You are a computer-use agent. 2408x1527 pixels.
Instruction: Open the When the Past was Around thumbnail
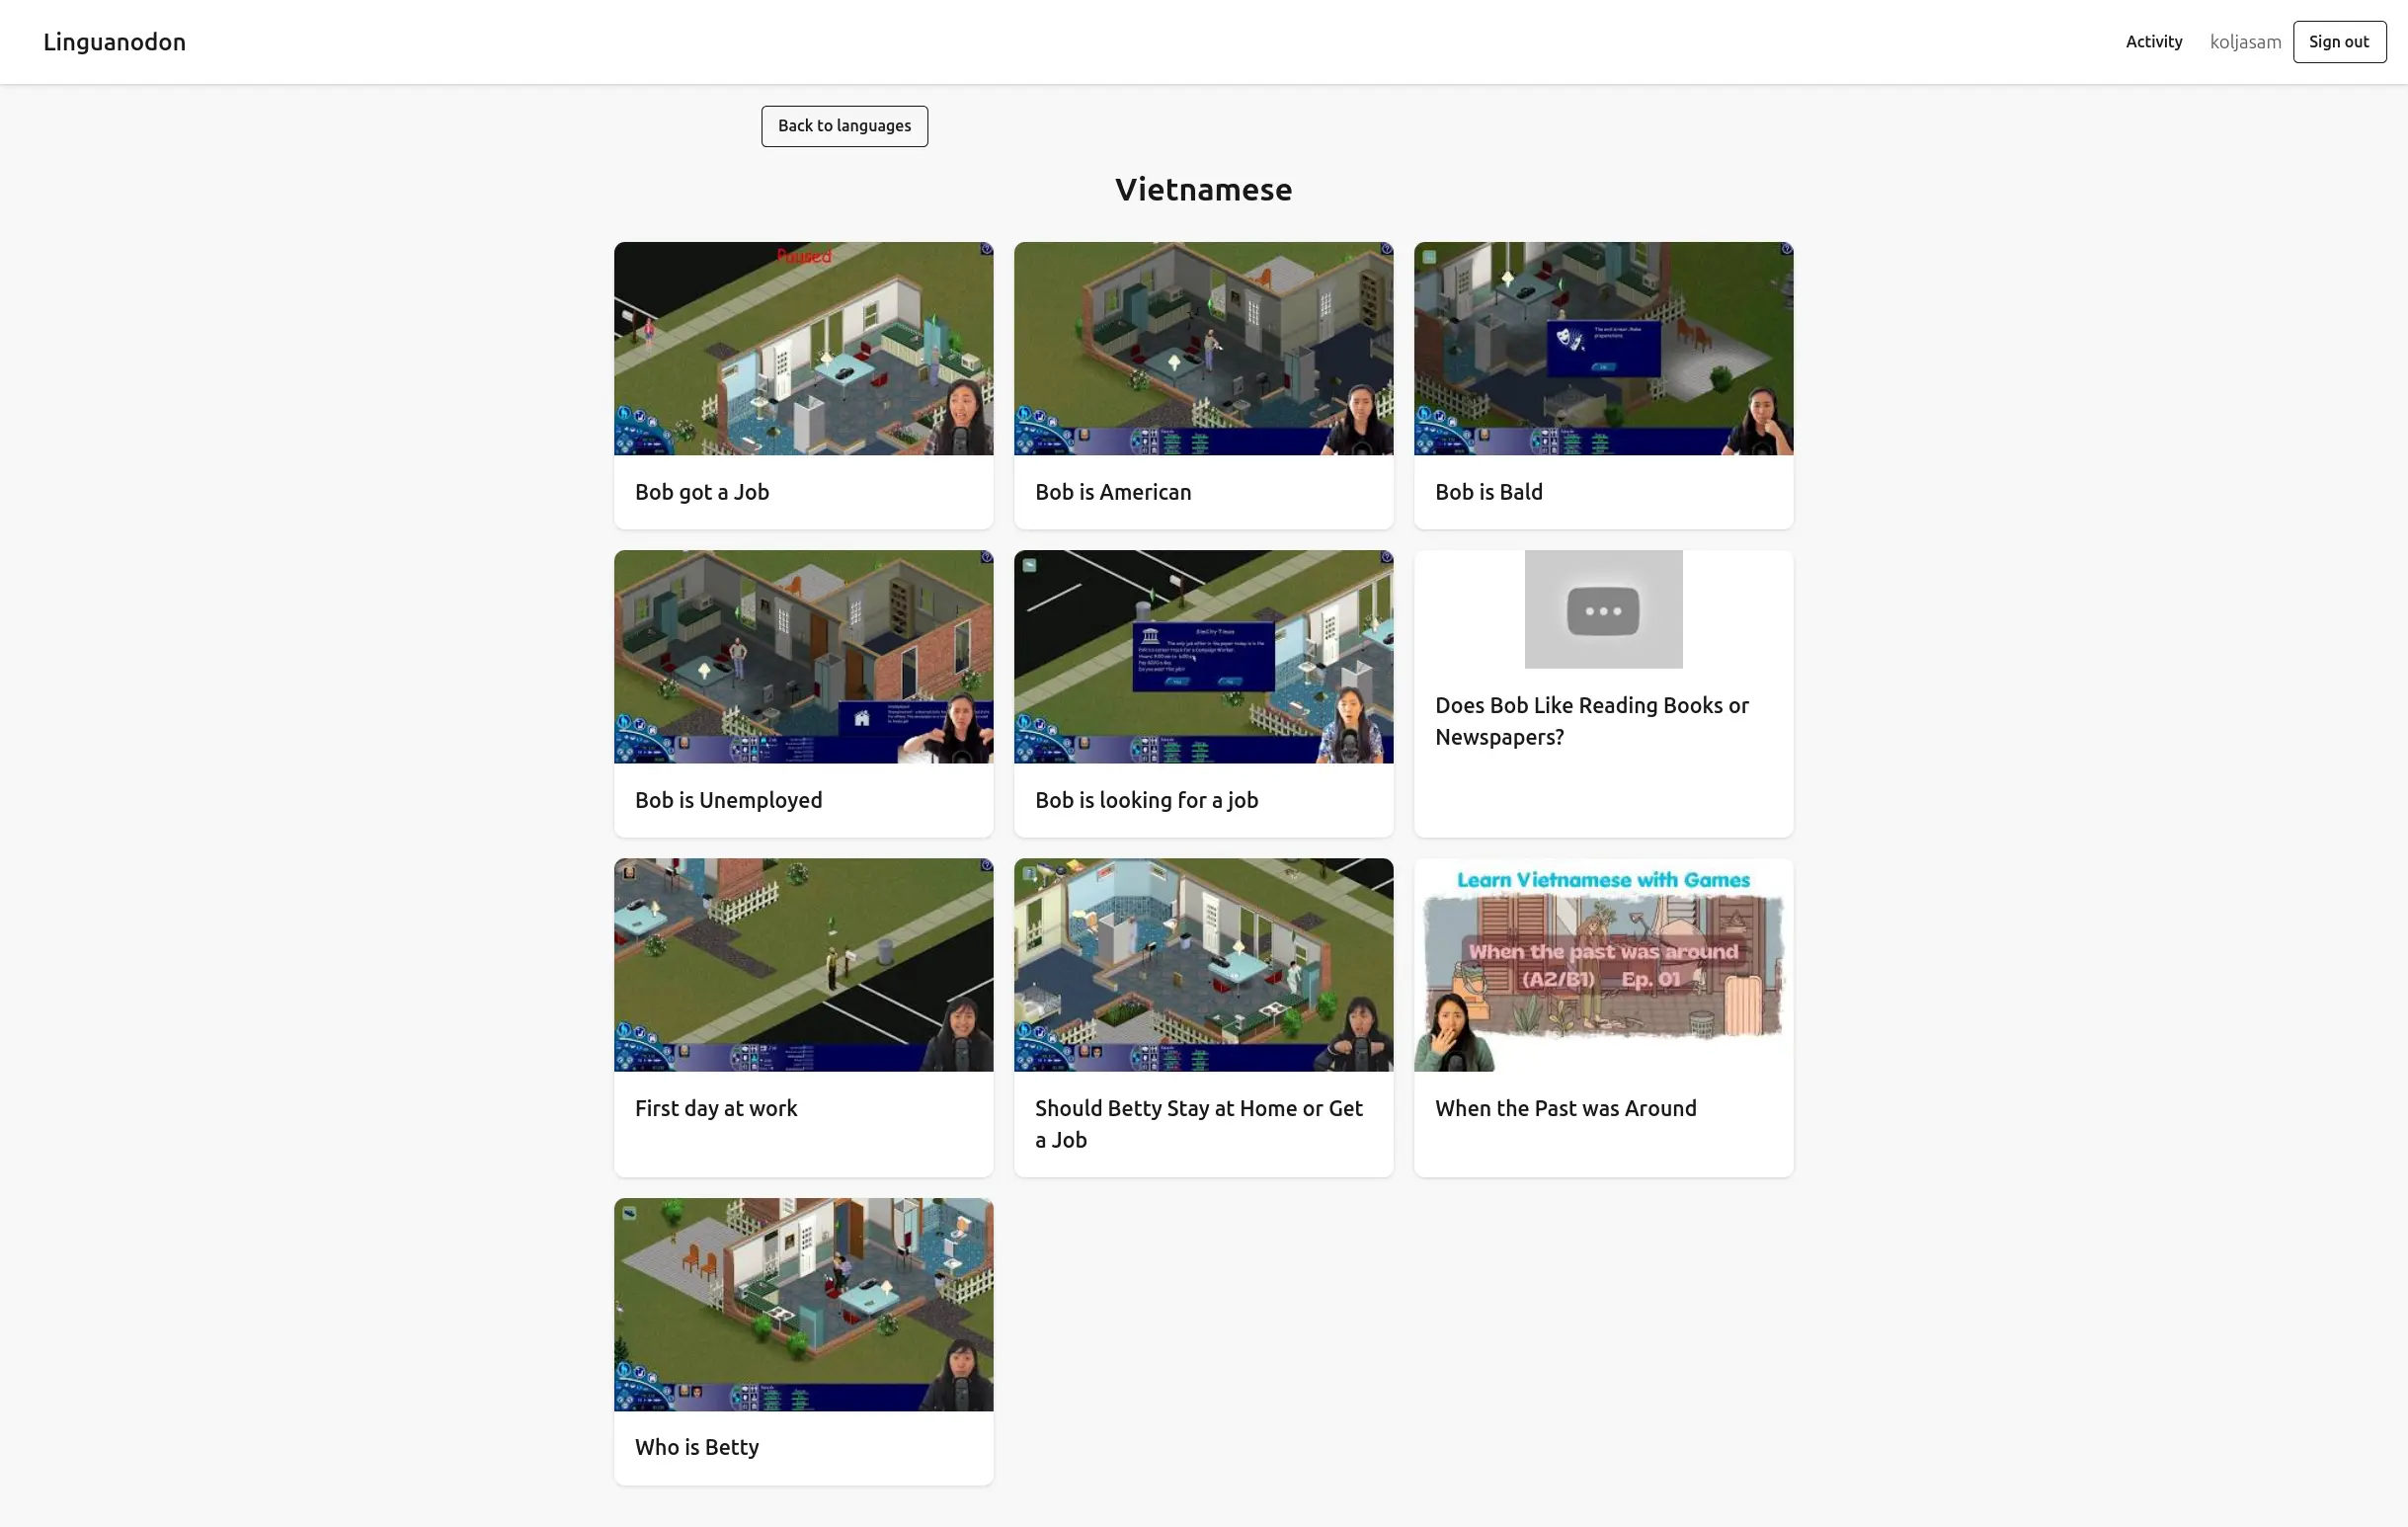(x=1603, y=964)
